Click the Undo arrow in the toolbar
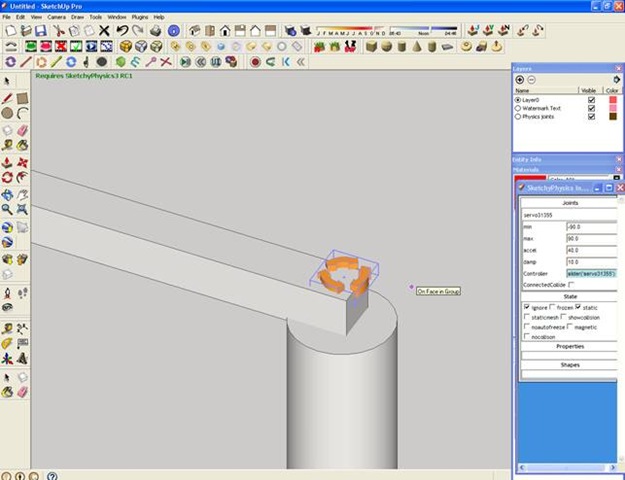This screenshot has height=480, width=625. 122,31
